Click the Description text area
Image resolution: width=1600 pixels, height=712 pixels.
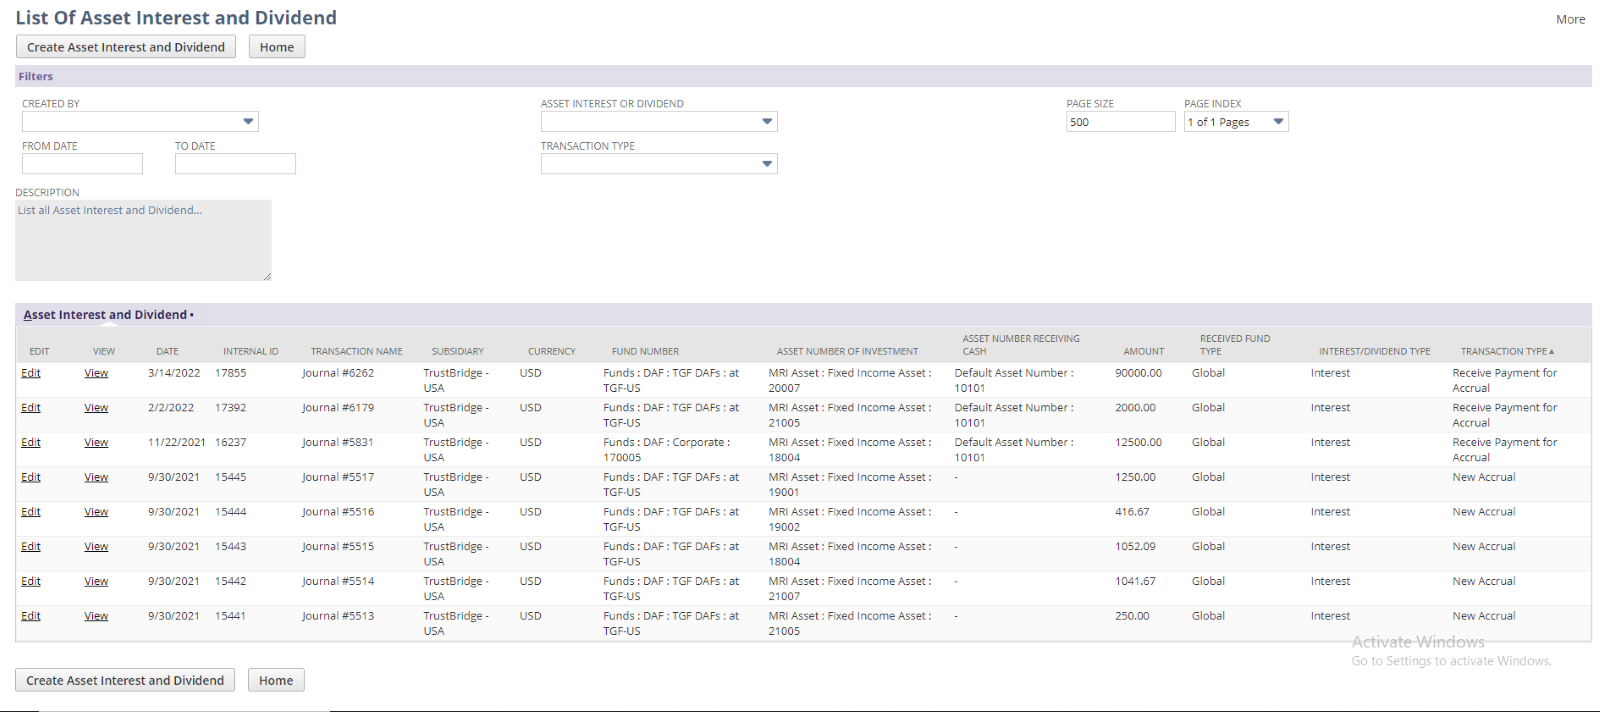143,240
